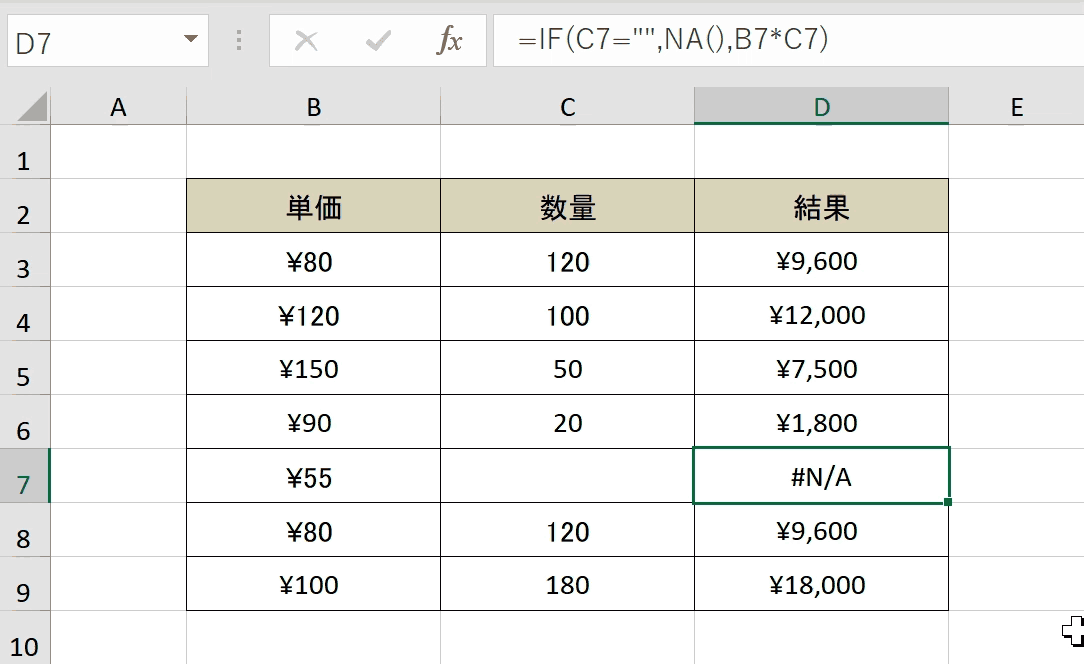Select row 2 header
Image resolution: width=1084 pixels, height=664 pixels.
(24, 206)
